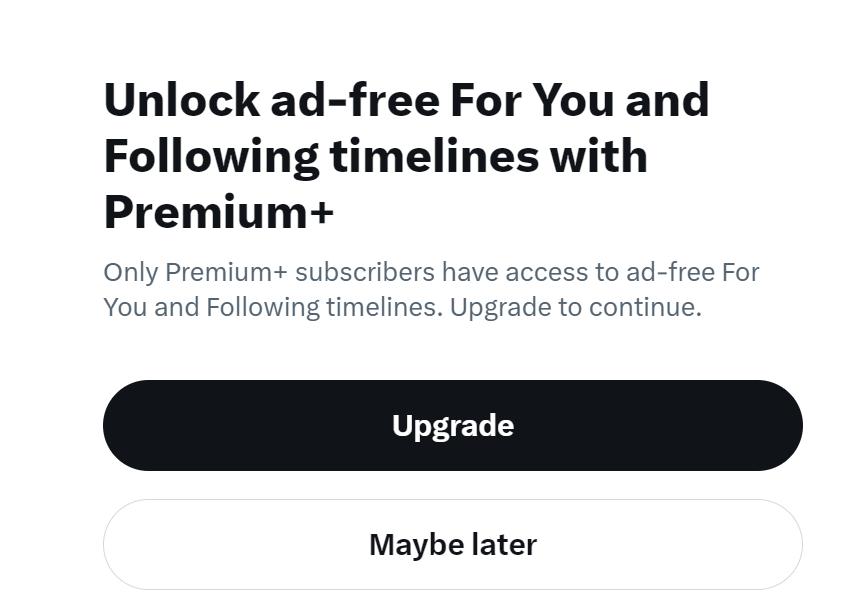867x614 pixels.
Task: Choose the dark pill-shaped Upgrade option
Action: (x=452, y=425)
